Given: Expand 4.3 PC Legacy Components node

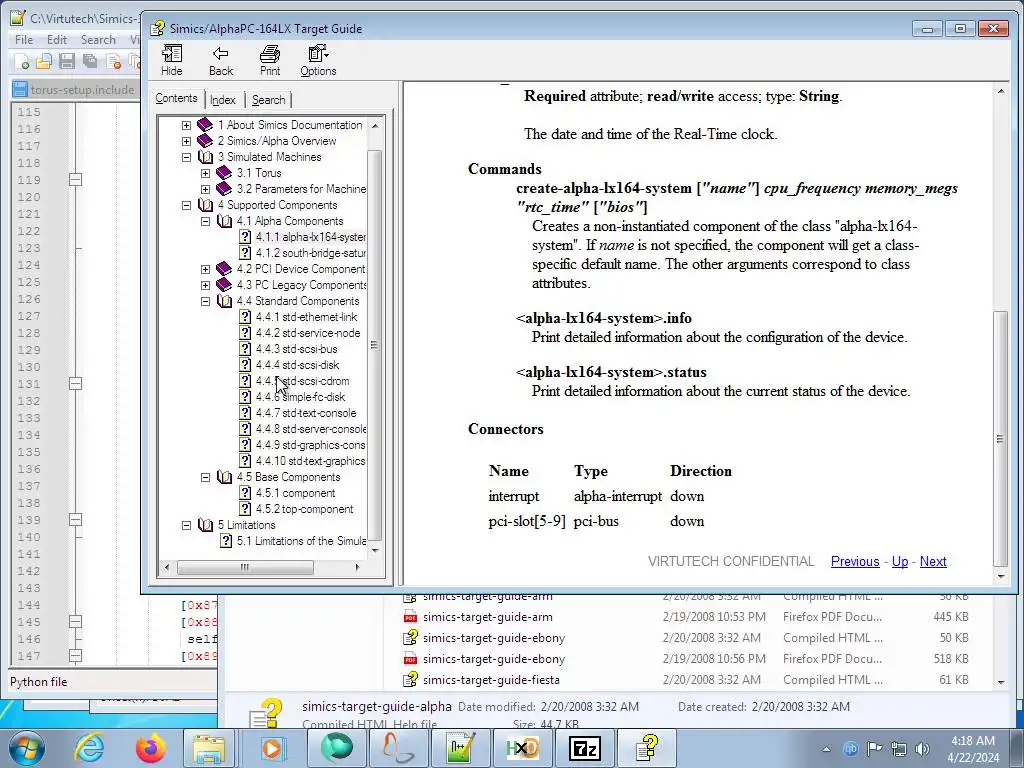Looking at the screenshot, I should (205, 285).
